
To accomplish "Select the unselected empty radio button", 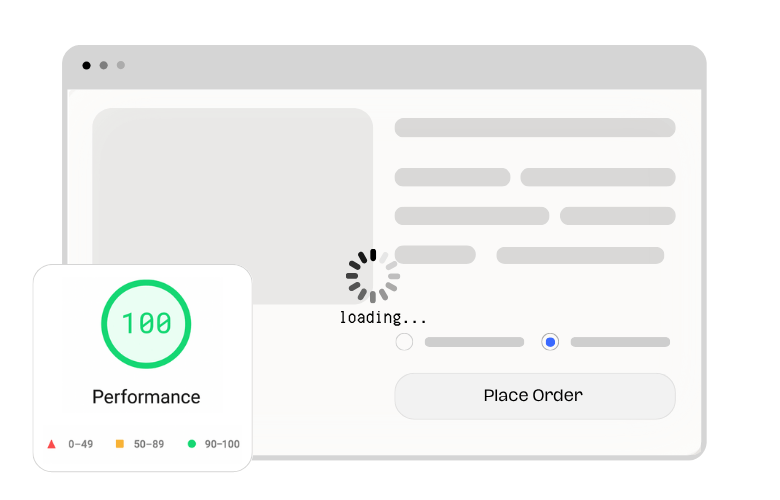I will pyautogui.click(x=404, y=342).
